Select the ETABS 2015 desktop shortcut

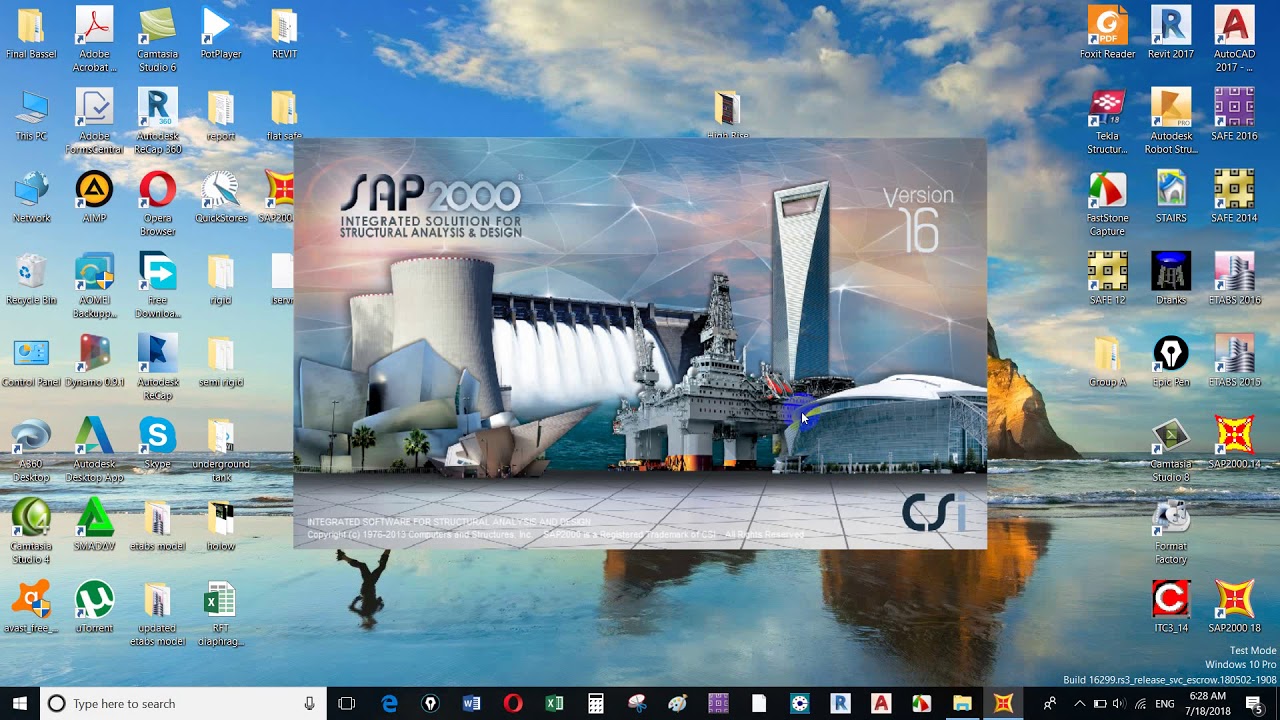click(x=1234, y=360)
